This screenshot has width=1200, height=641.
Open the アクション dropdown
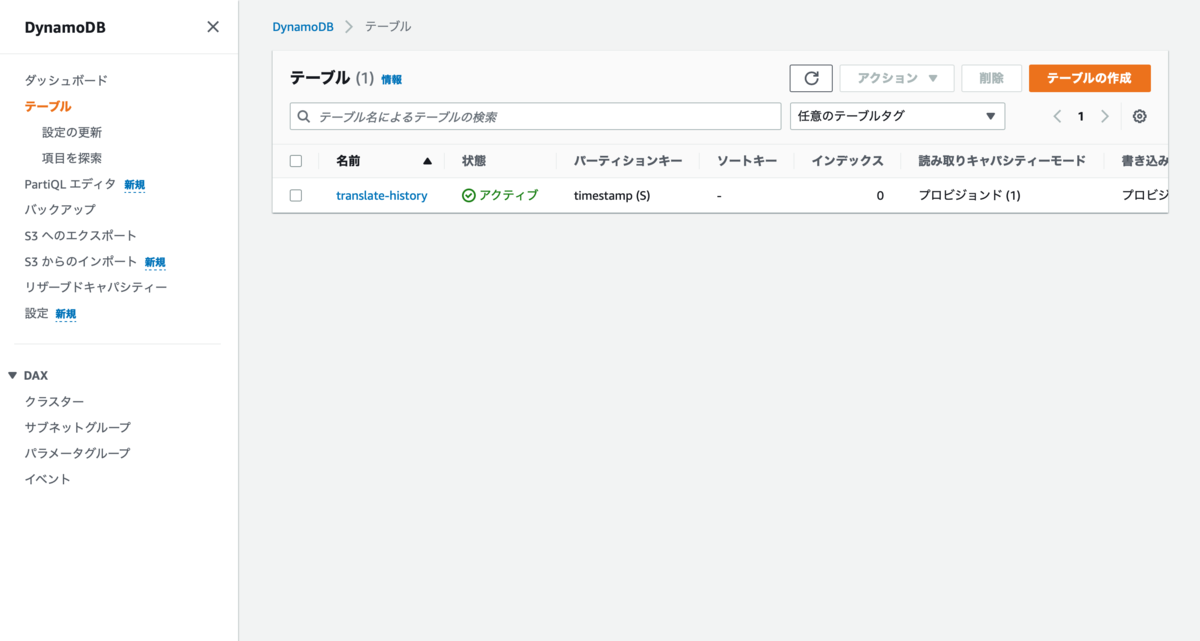(897, 78)
